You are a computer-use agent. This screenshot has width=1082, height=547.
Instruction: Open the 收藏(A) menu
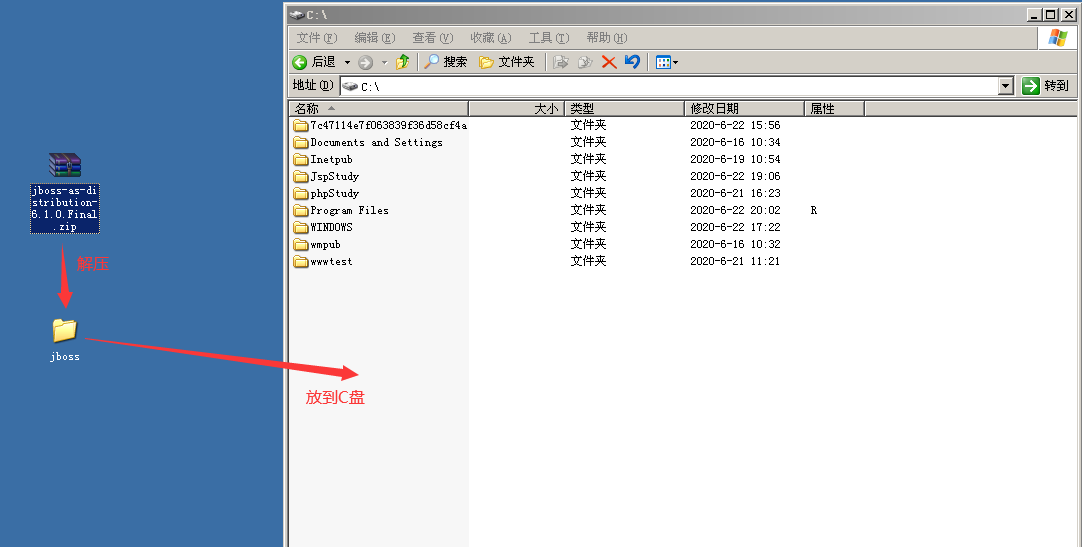click(x=491, y=37)
